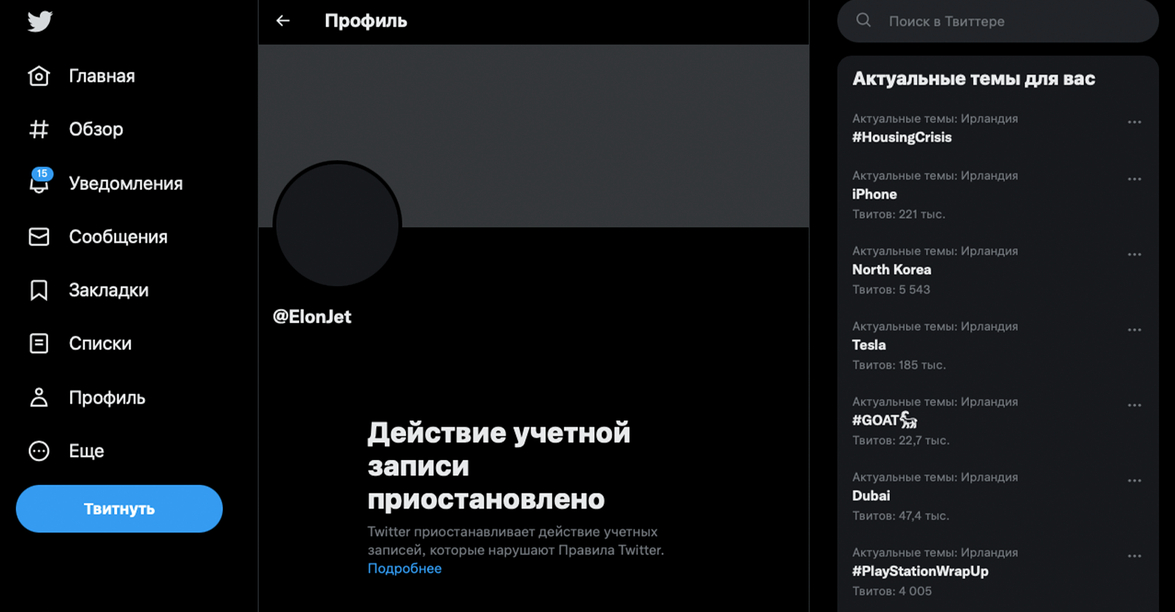Click the Обзор hashtag icon
Screen dimensions: 1175x612
click(39, 130)
